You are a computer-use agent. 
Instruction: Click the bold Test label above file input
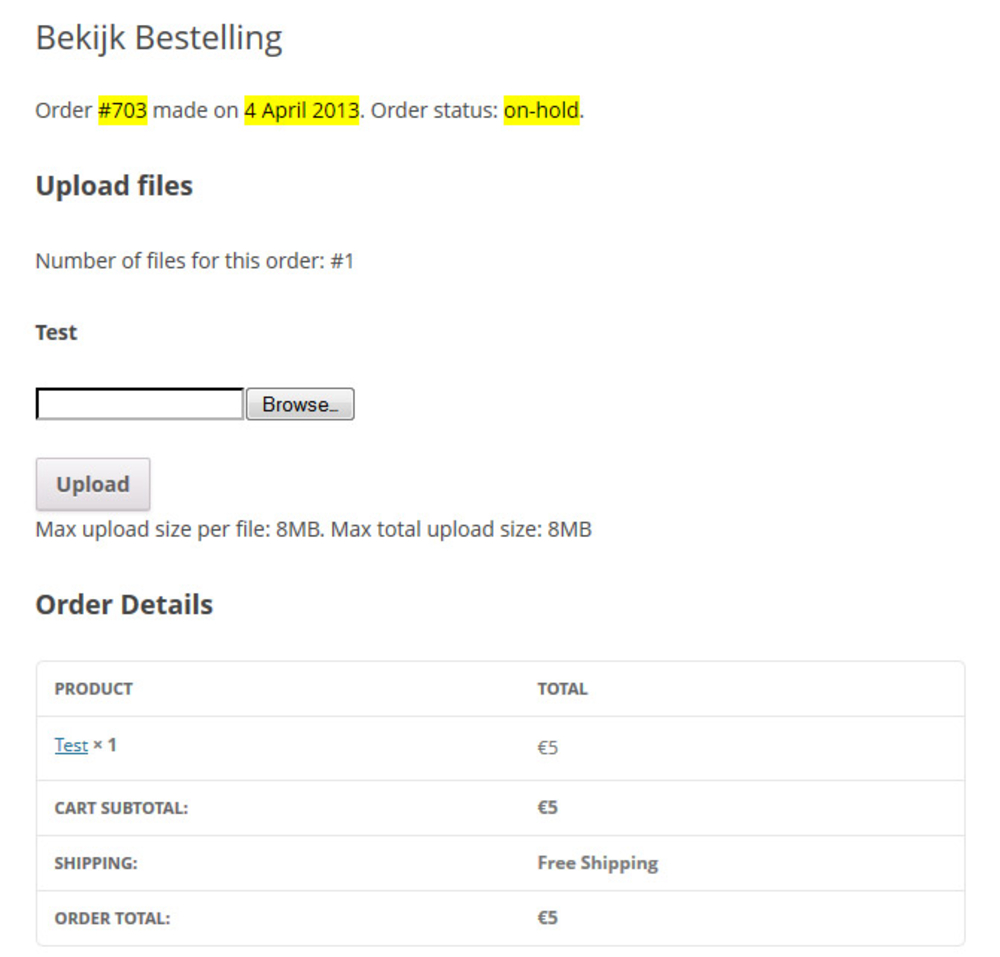point(56,332)
